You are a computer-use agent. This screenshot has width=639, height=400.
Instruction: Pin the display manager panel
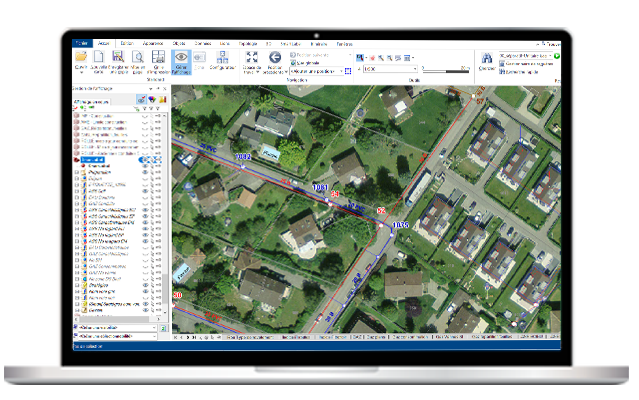(x=158, y=88)
